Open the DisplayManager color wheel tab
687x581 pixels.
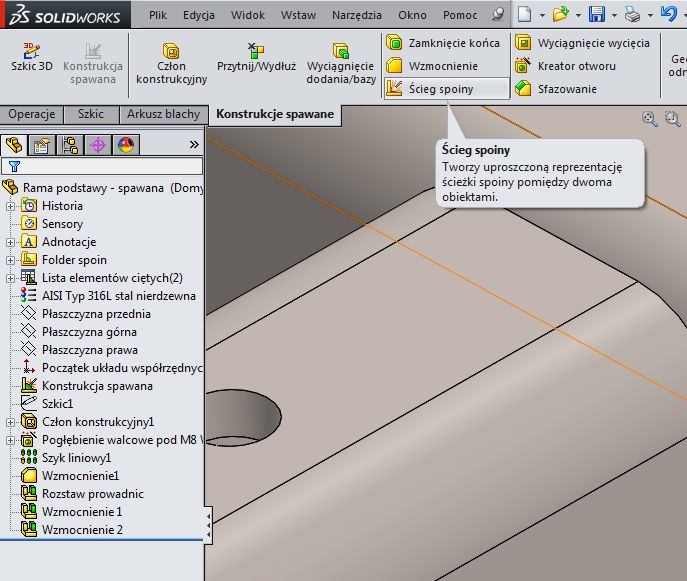pos(125,145)
